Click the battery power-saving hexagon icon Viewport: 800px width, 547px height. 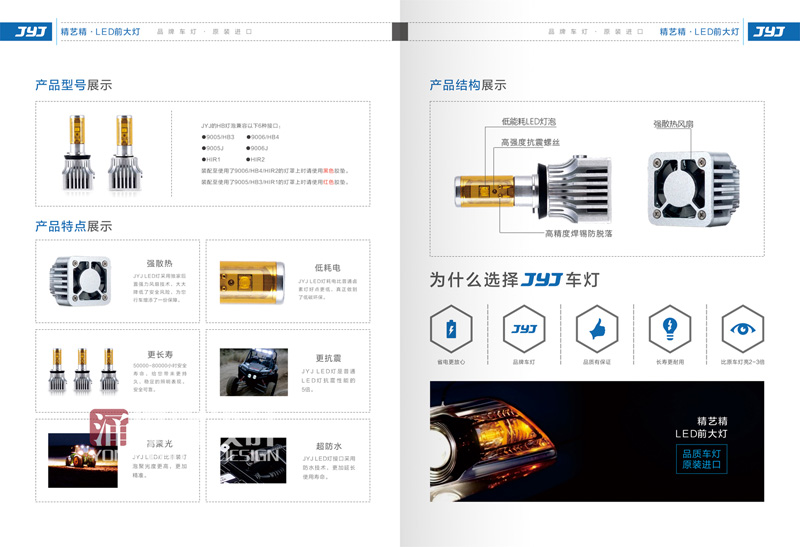click(450, 329)
